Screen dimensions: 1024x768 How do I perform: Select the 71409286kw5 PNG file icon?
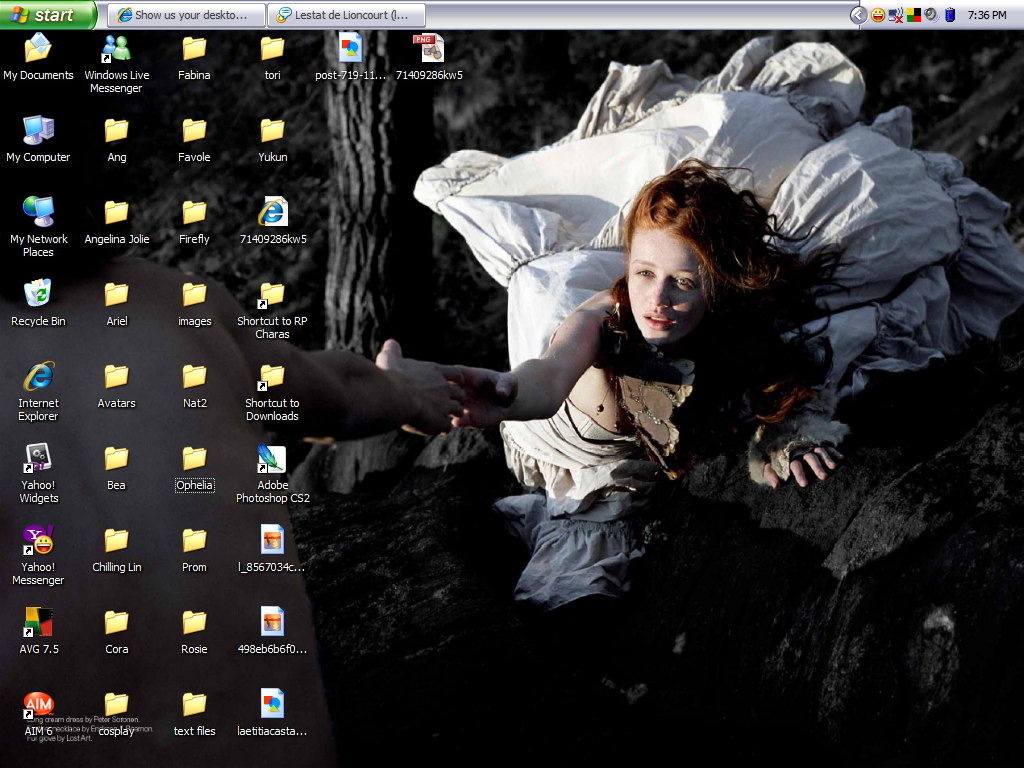pos(429,48)
